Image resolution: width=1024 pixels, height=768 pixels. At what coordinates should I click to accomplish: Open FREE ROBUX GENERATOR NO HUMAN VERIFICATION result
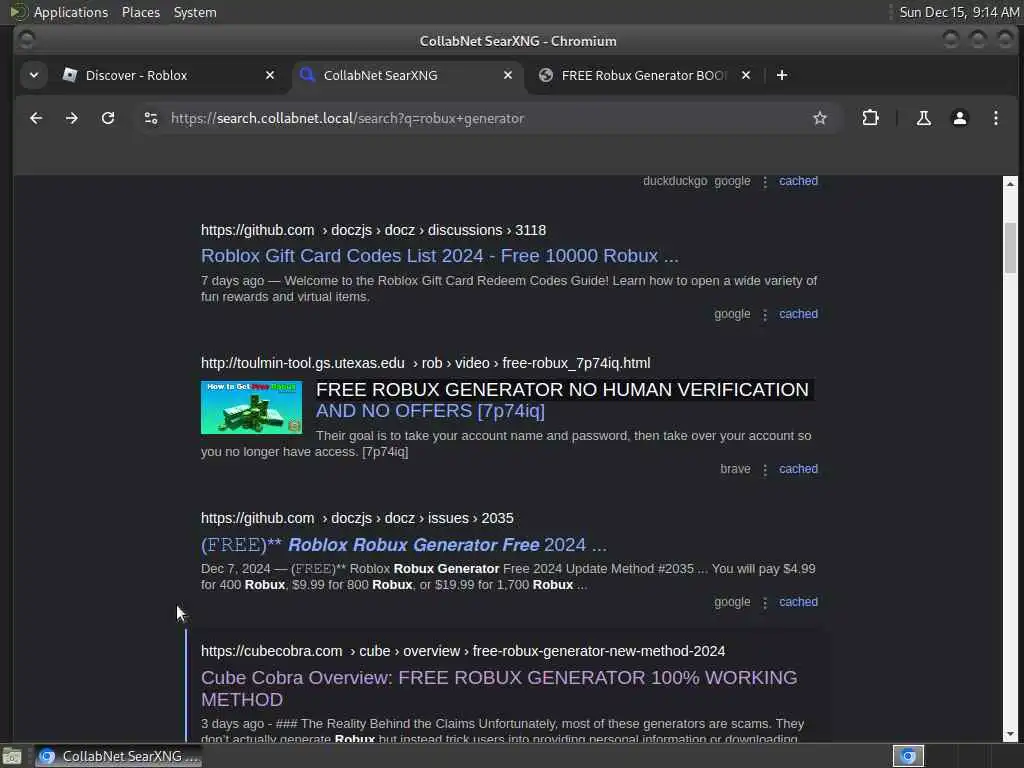[563, 400]
